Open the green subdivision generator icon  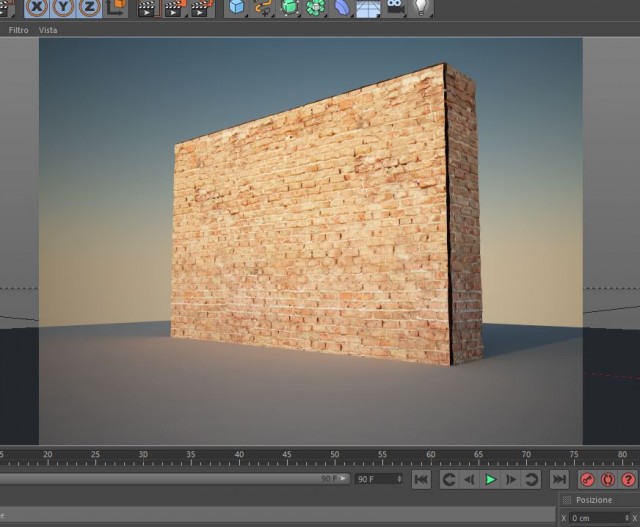click(289, 7)
